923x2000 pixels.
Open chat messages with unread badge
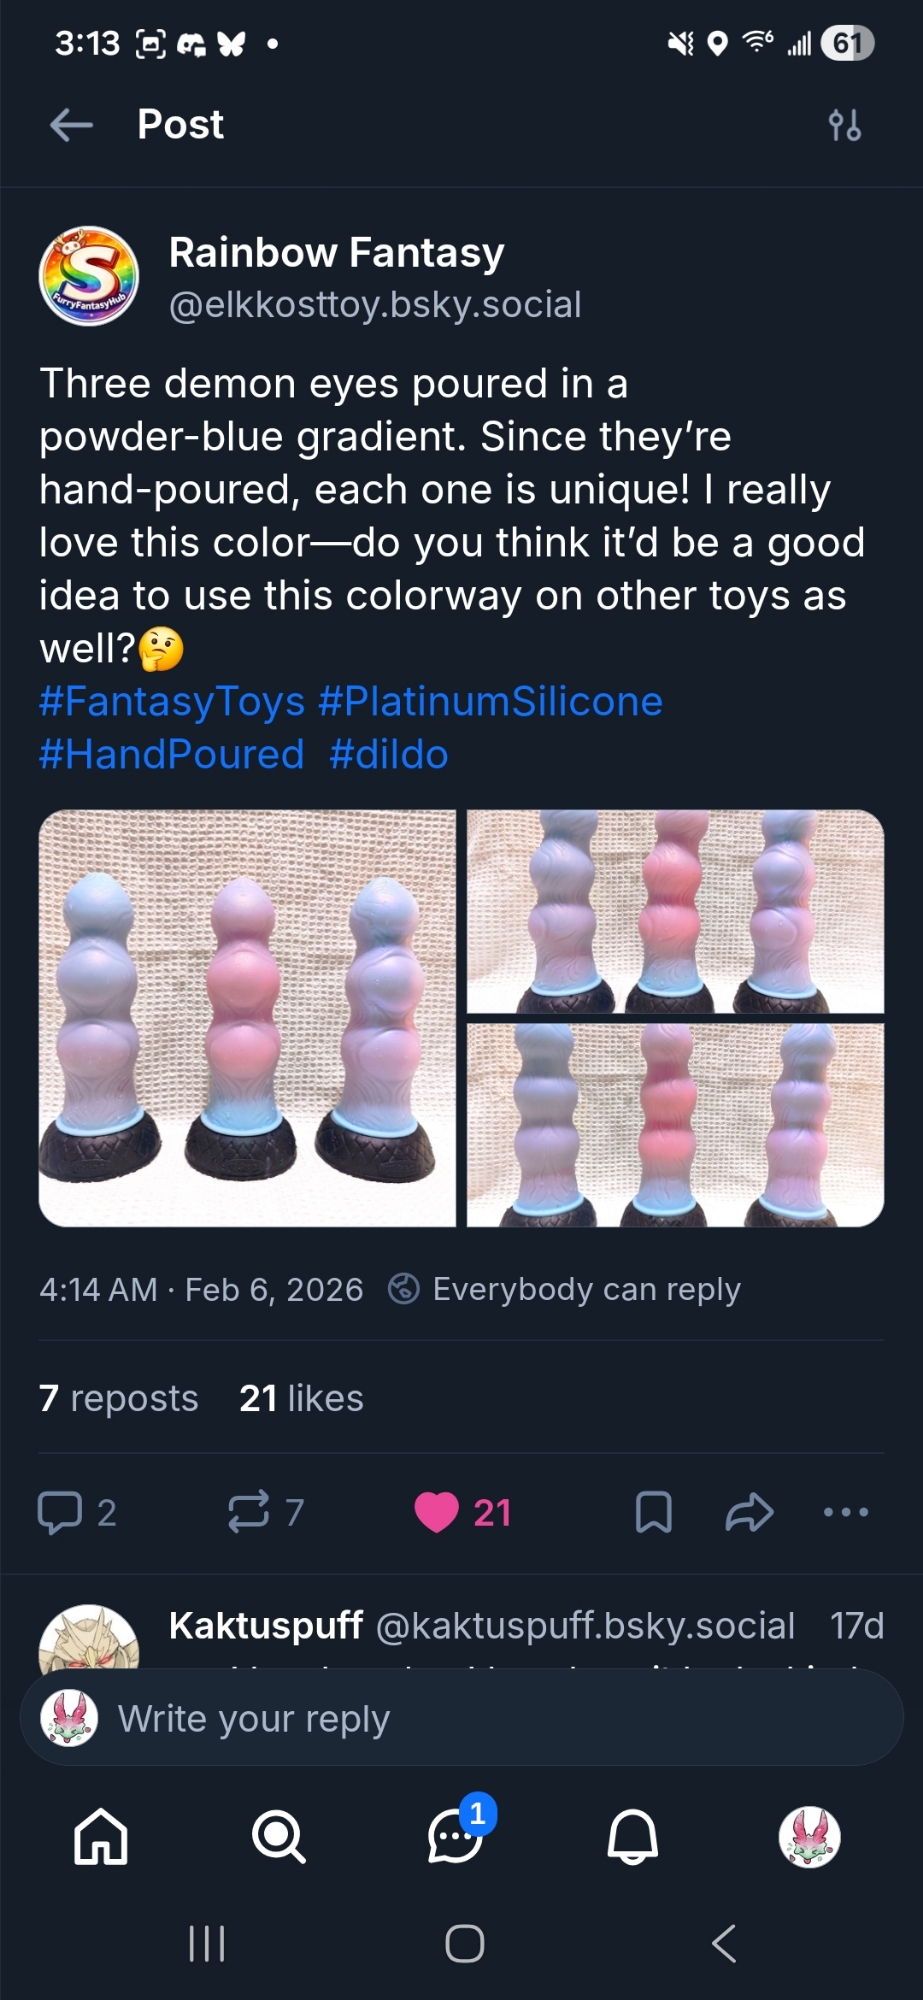(456, 1837)
